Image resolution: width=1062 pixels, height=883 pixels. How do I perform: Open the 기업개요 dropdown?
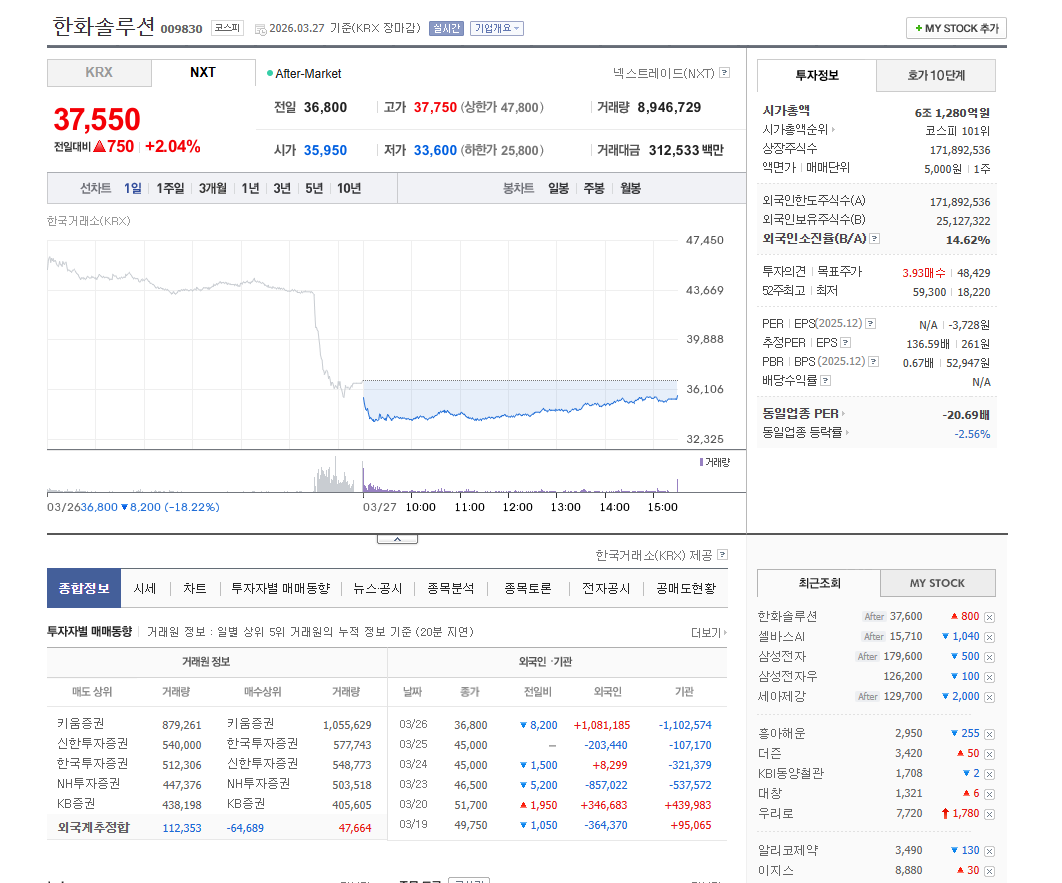(496, 28)
